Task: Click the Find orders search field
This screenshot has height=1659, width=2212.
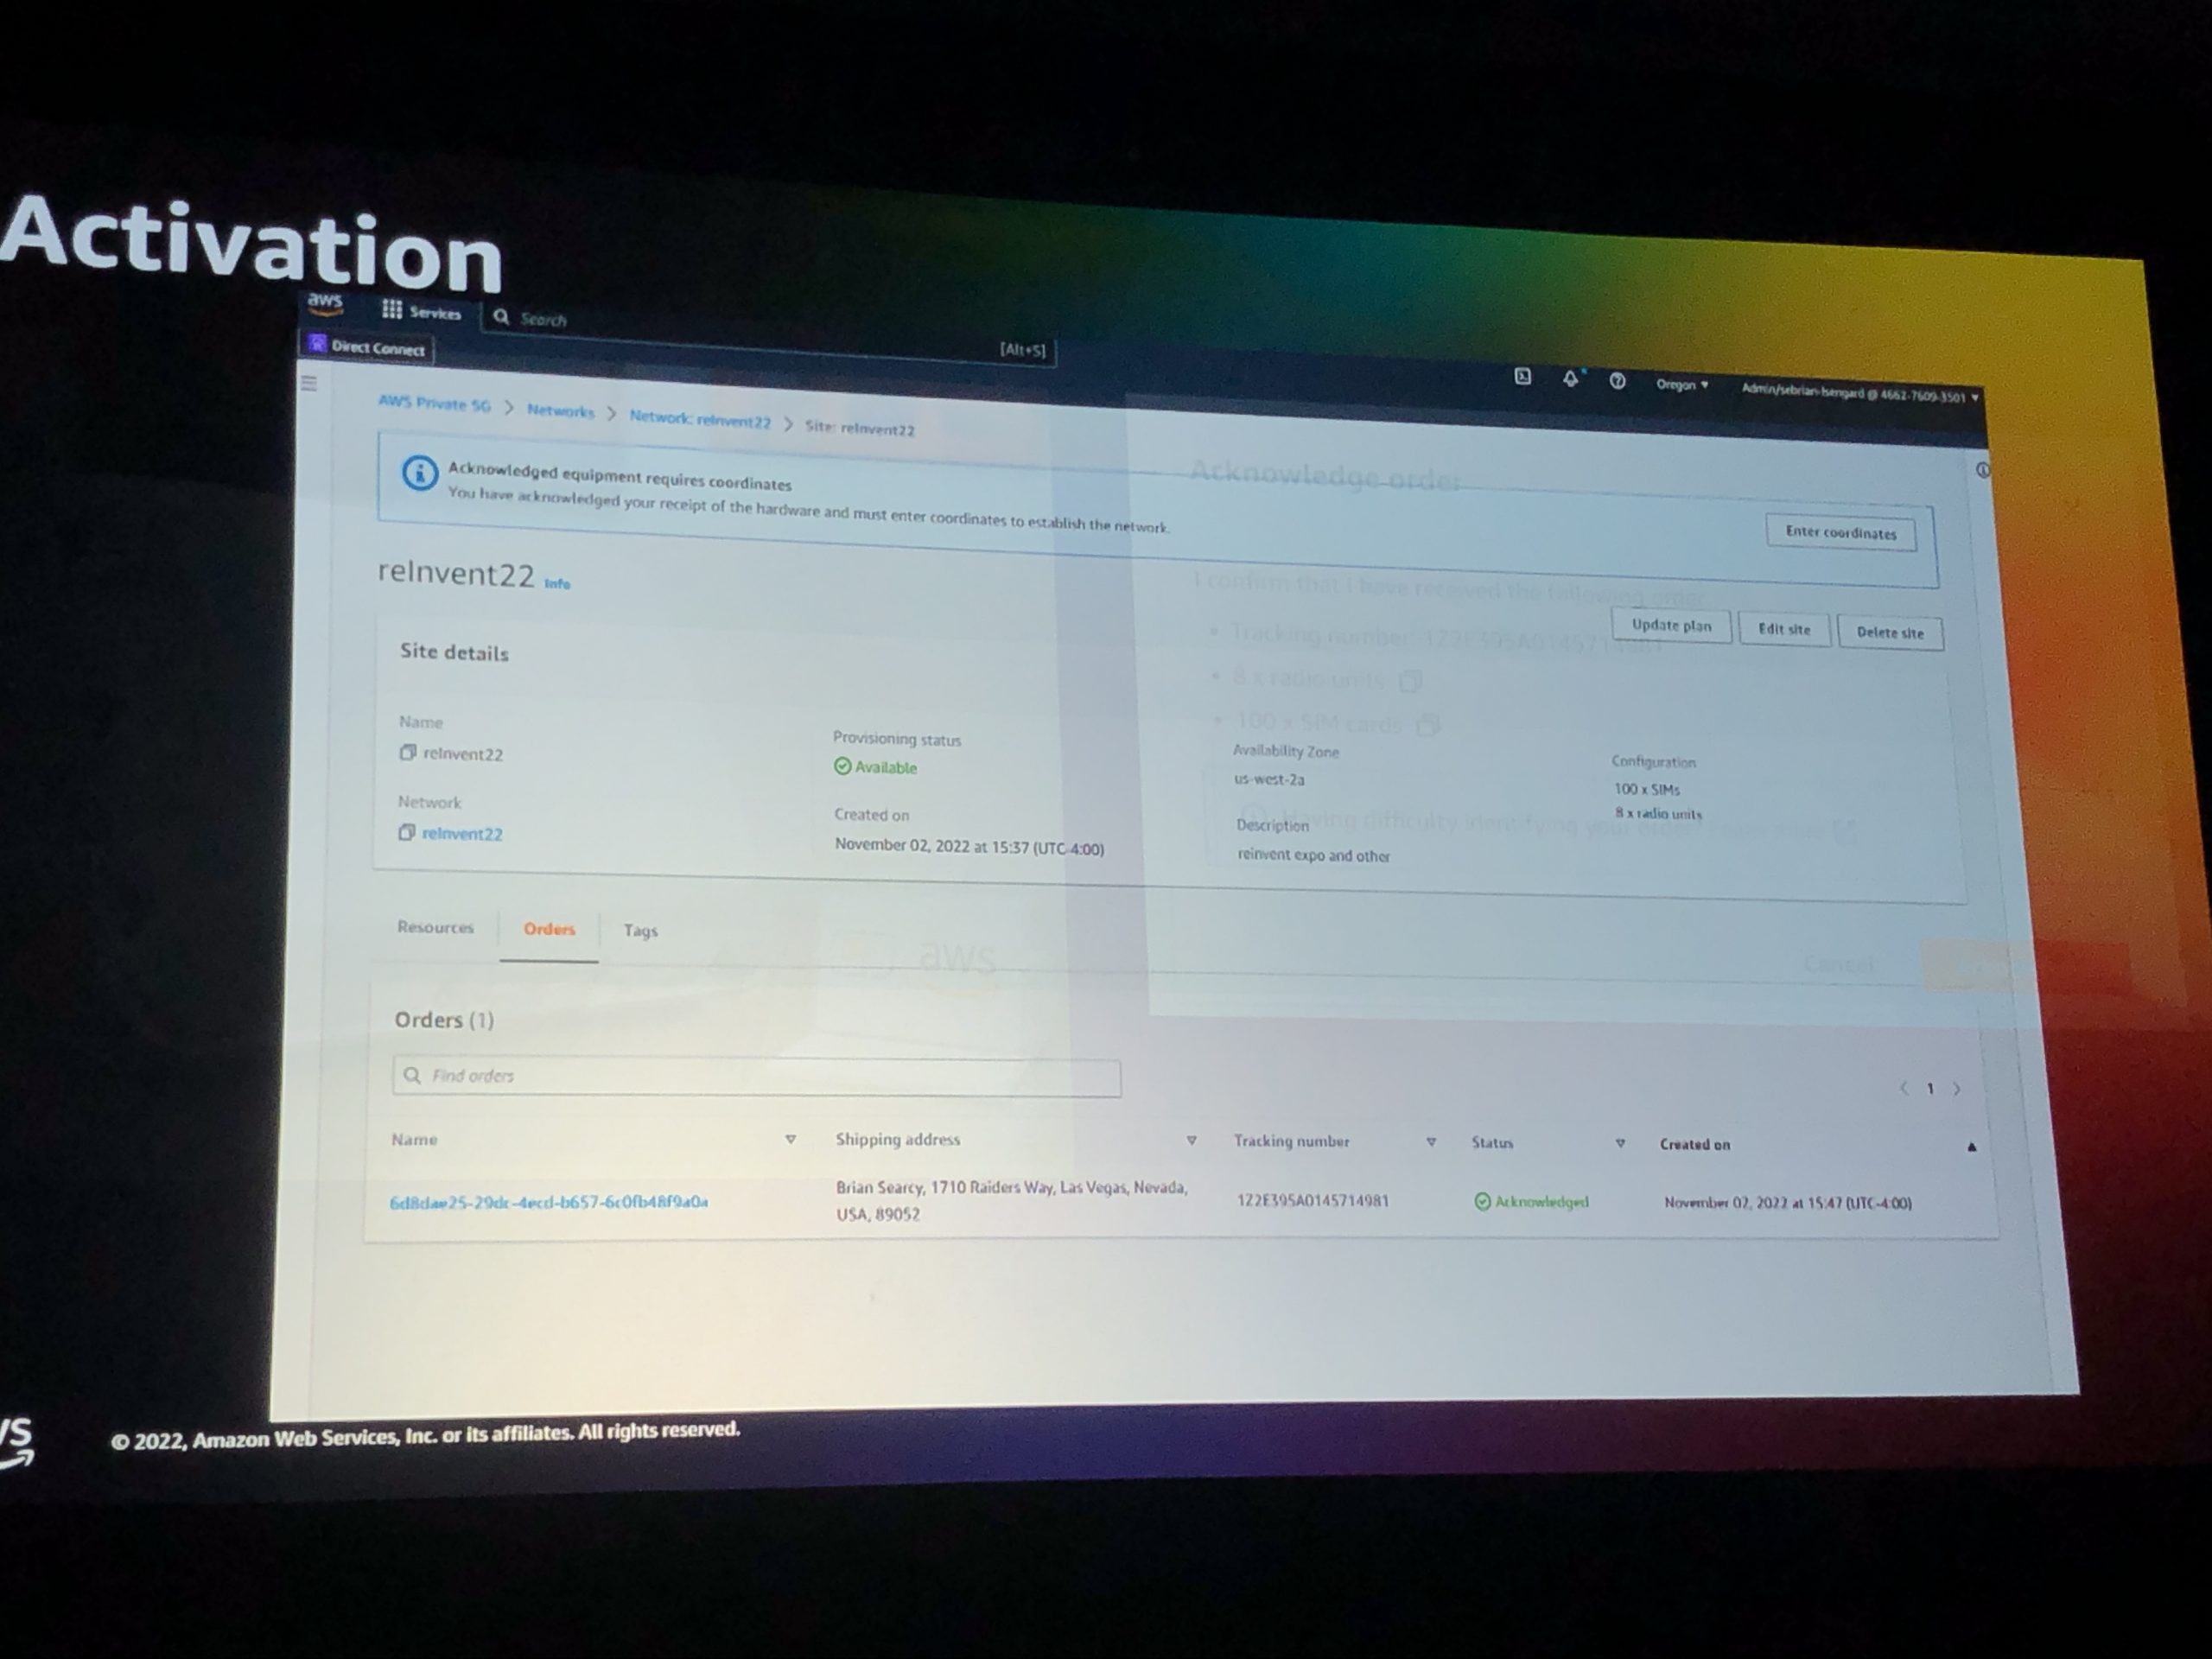Action: tap(756, 1077)
